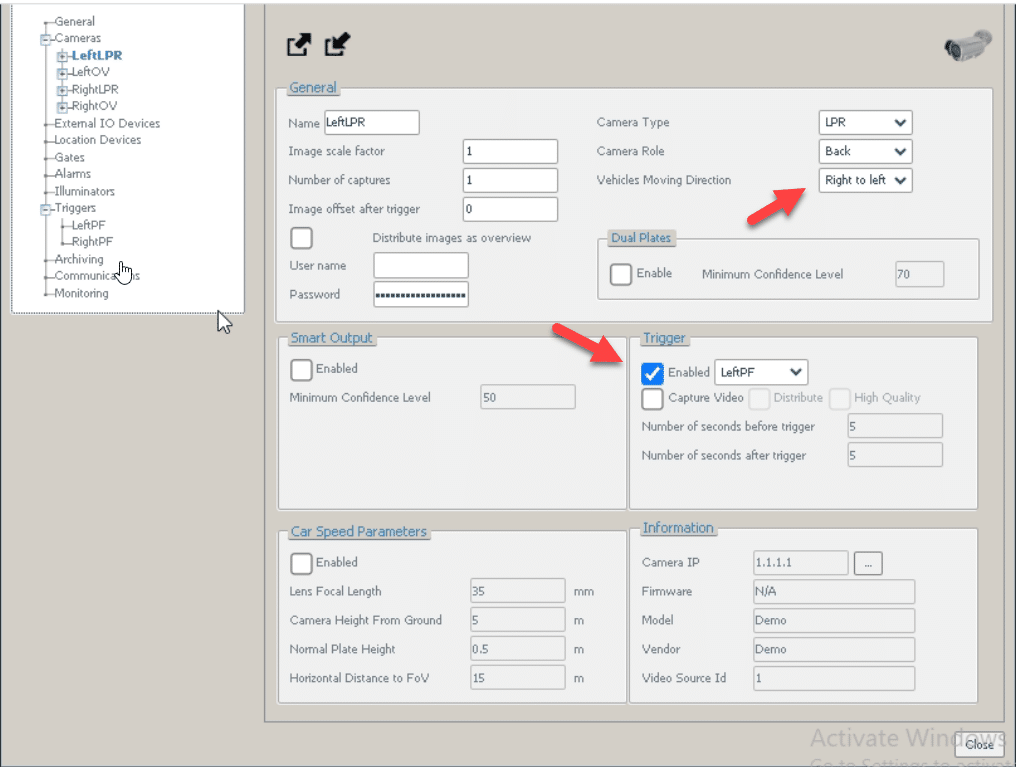Select the Archiving tree item
The height and width of the screenshot is (767, 1016).
click(x=78, y=259)
